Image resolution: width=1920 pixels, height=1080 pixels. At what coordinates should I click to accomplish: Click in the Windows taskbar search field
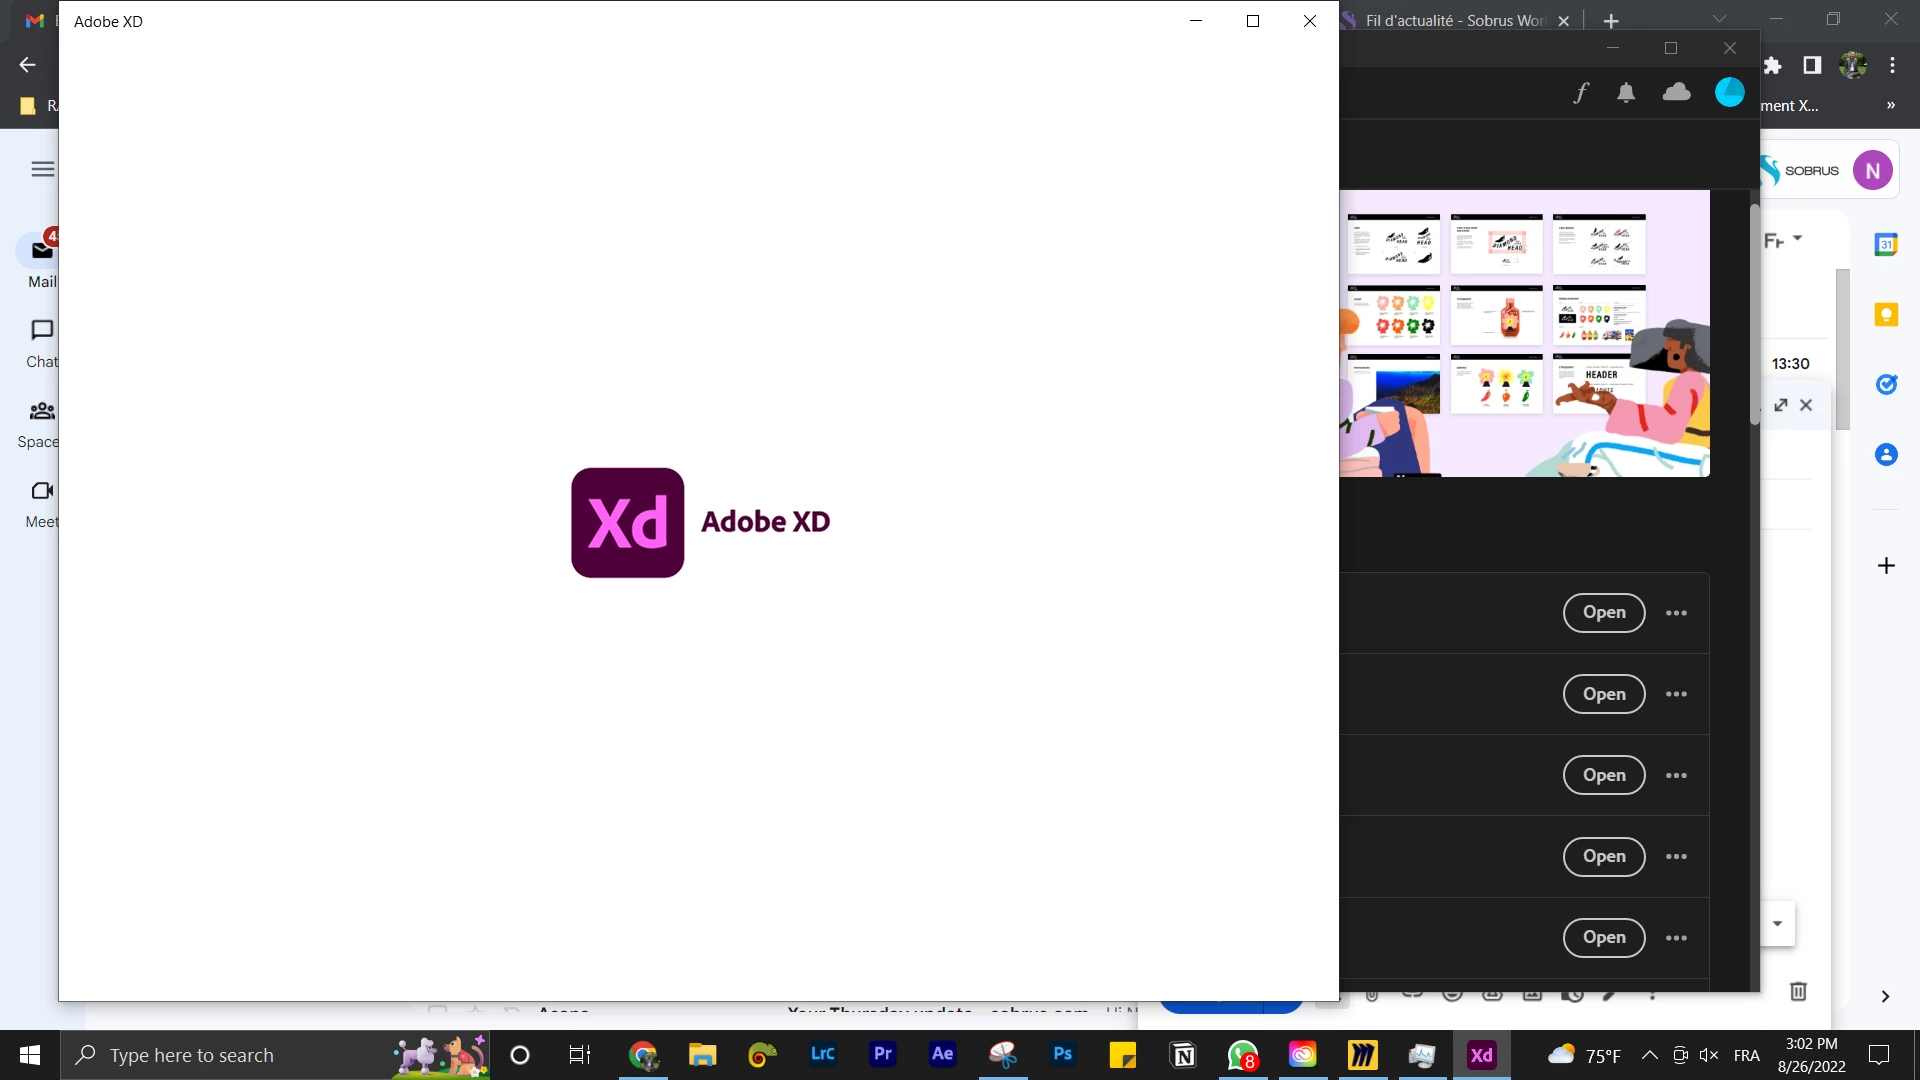pos(230,1055)
